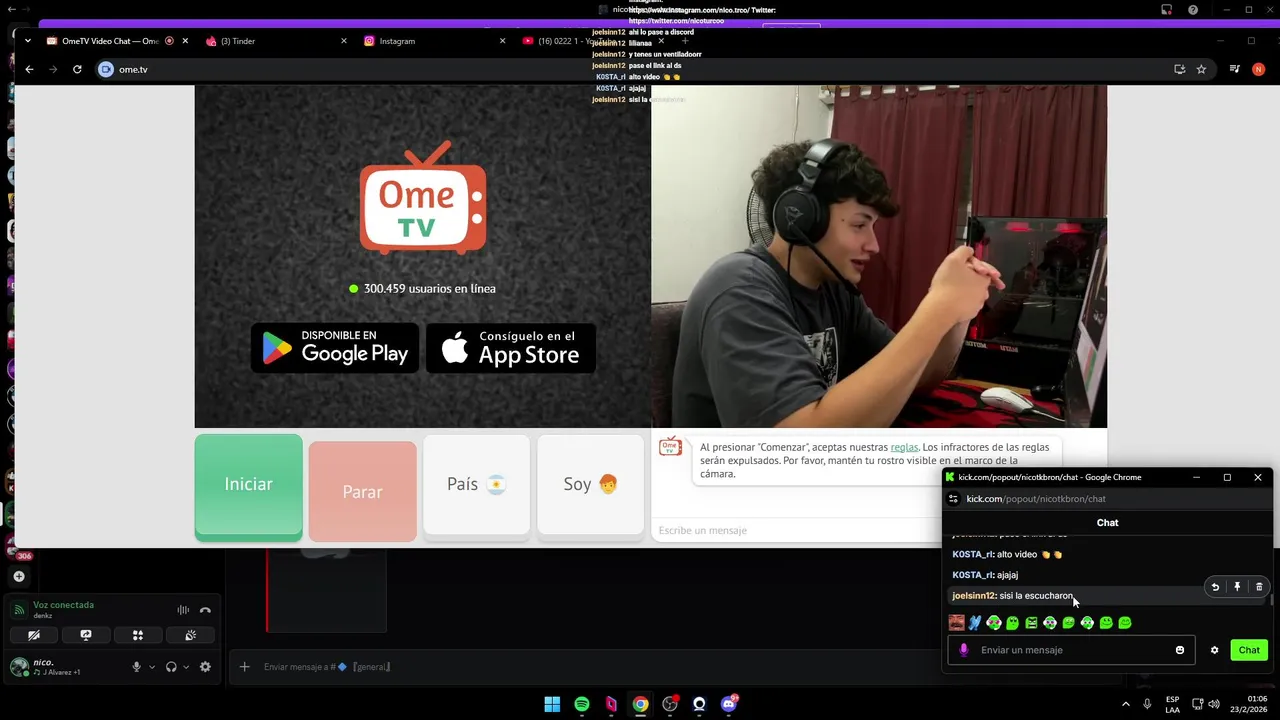1280x720 pixels.
Task: Show hidden system tray icons
Action: (x=1126, y=704)
